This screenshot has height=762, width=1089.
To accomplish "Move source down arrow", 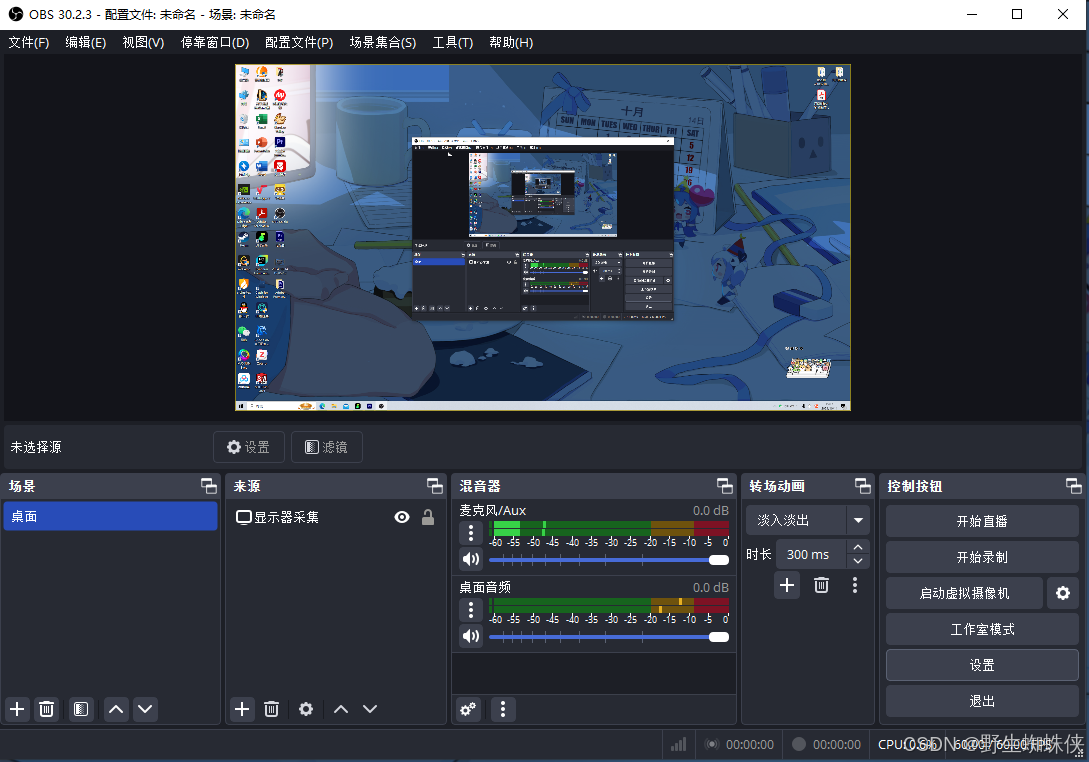I will 370,709.
